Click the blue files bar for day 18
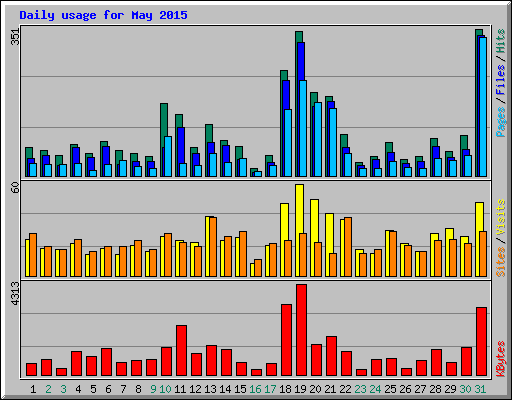The height and width of the screenshot is (400, 512). (x=286, y=95)
